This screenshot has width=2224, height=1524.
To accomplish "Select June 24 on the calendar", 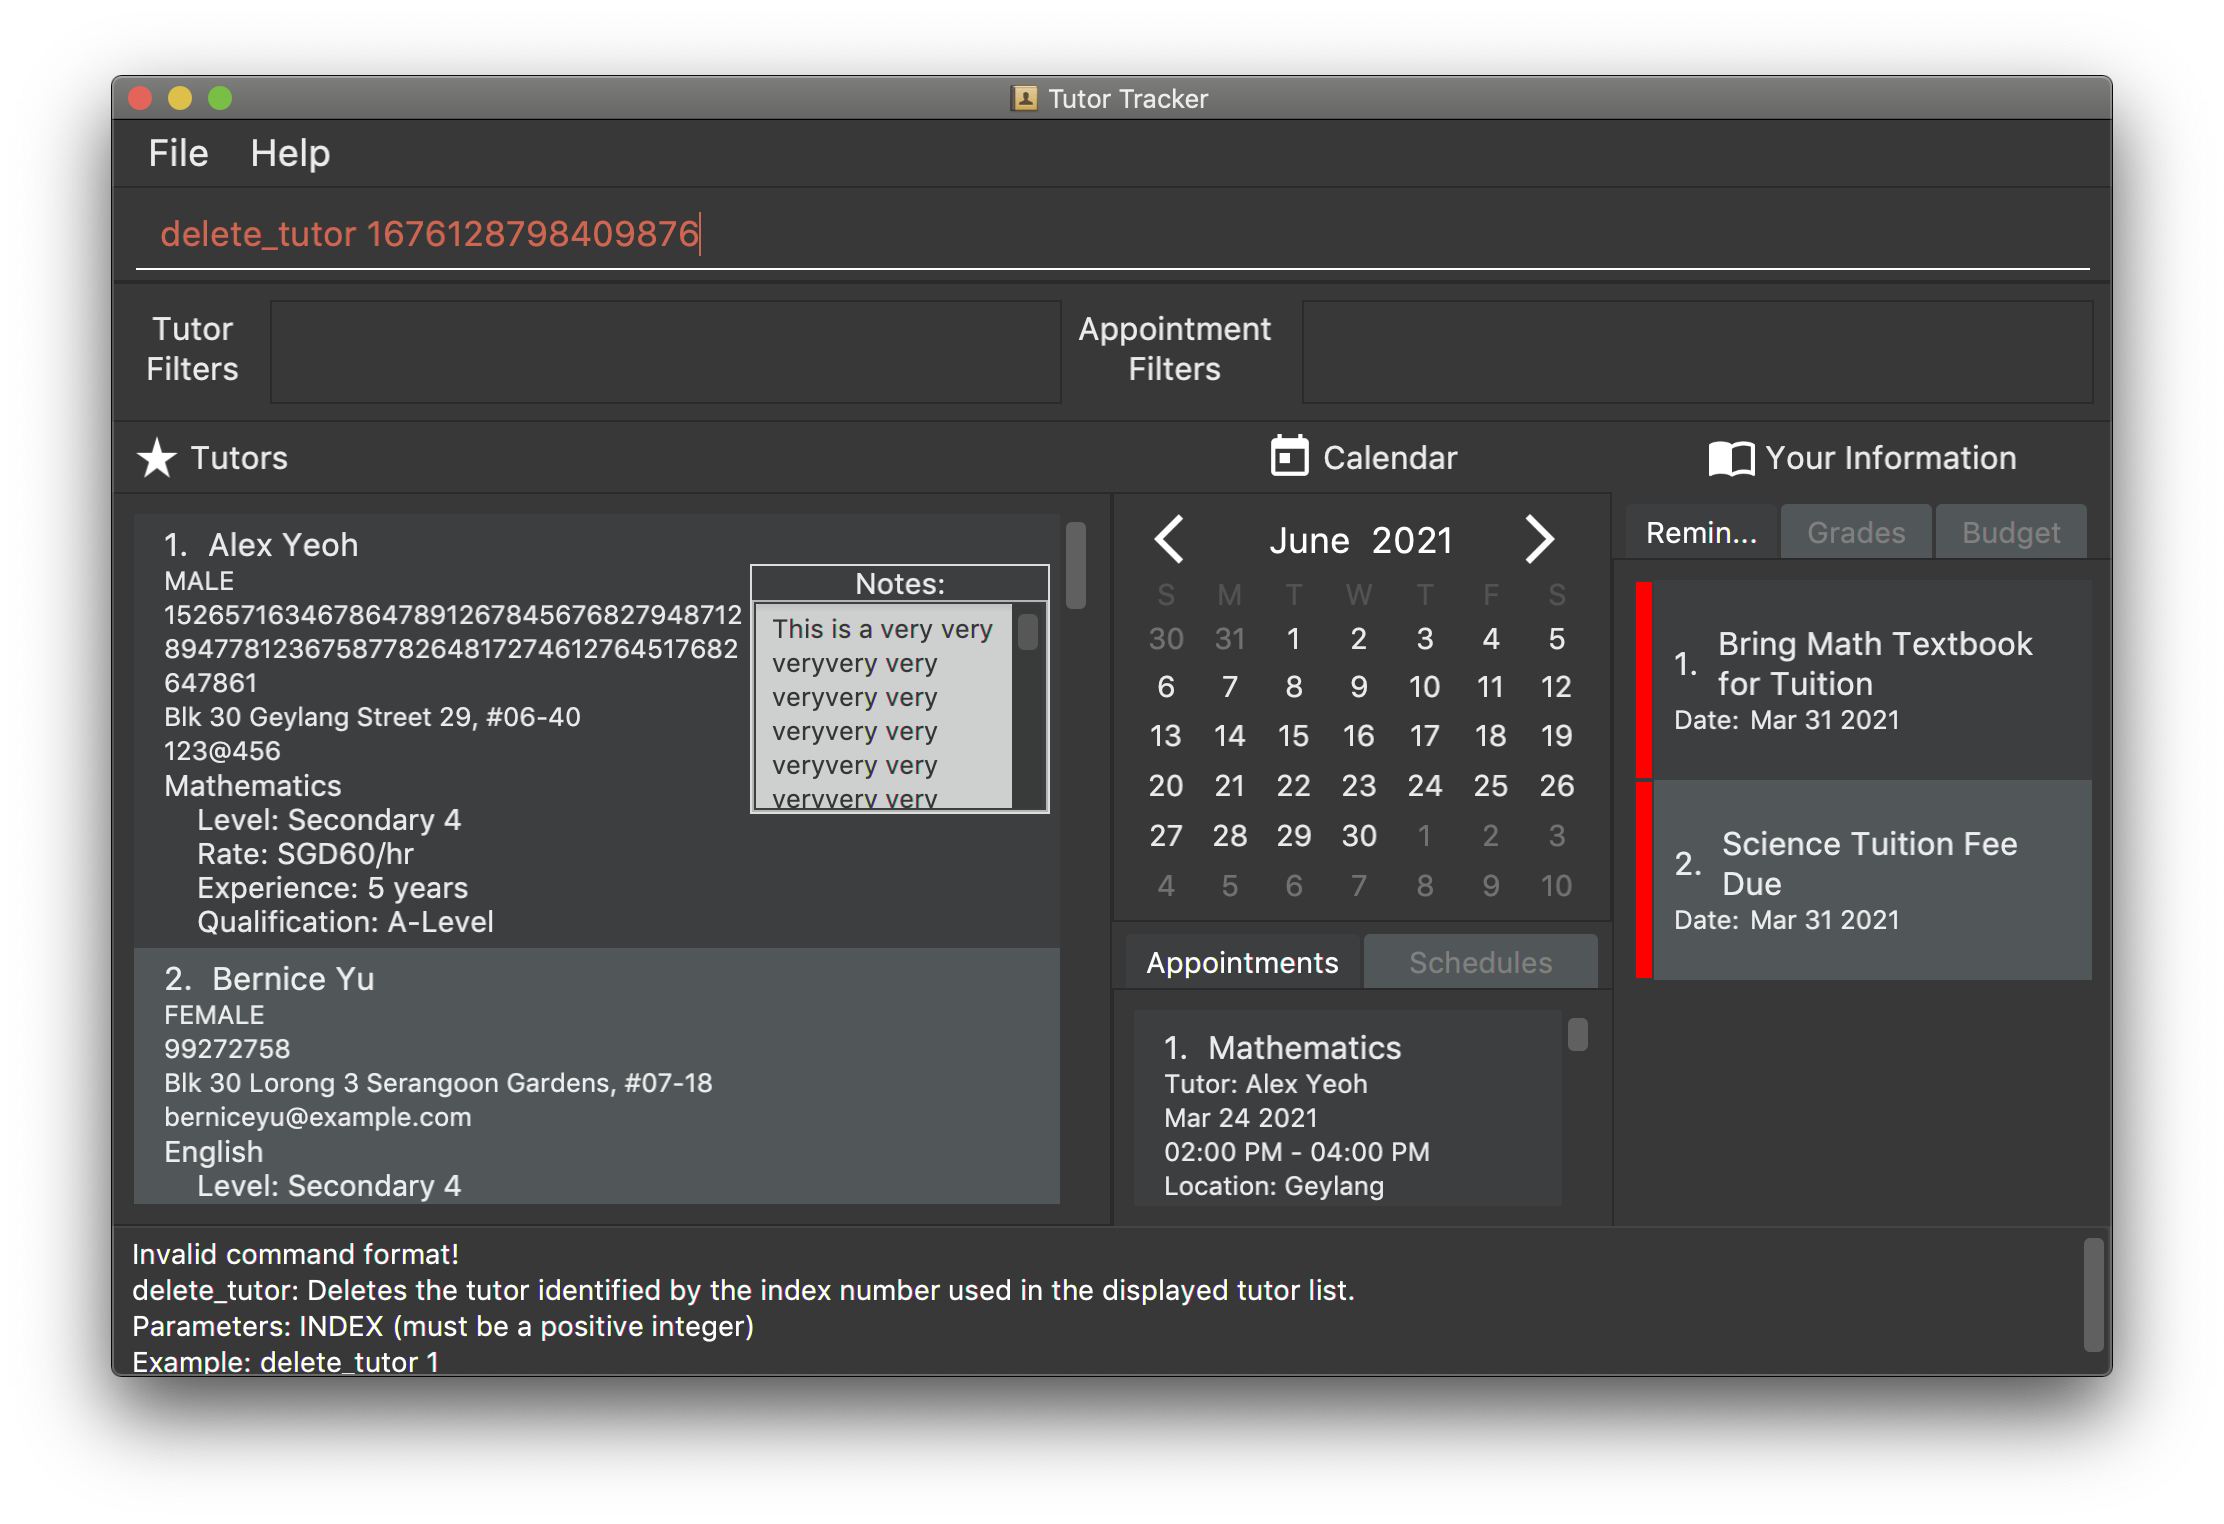I will [1424, 786].
